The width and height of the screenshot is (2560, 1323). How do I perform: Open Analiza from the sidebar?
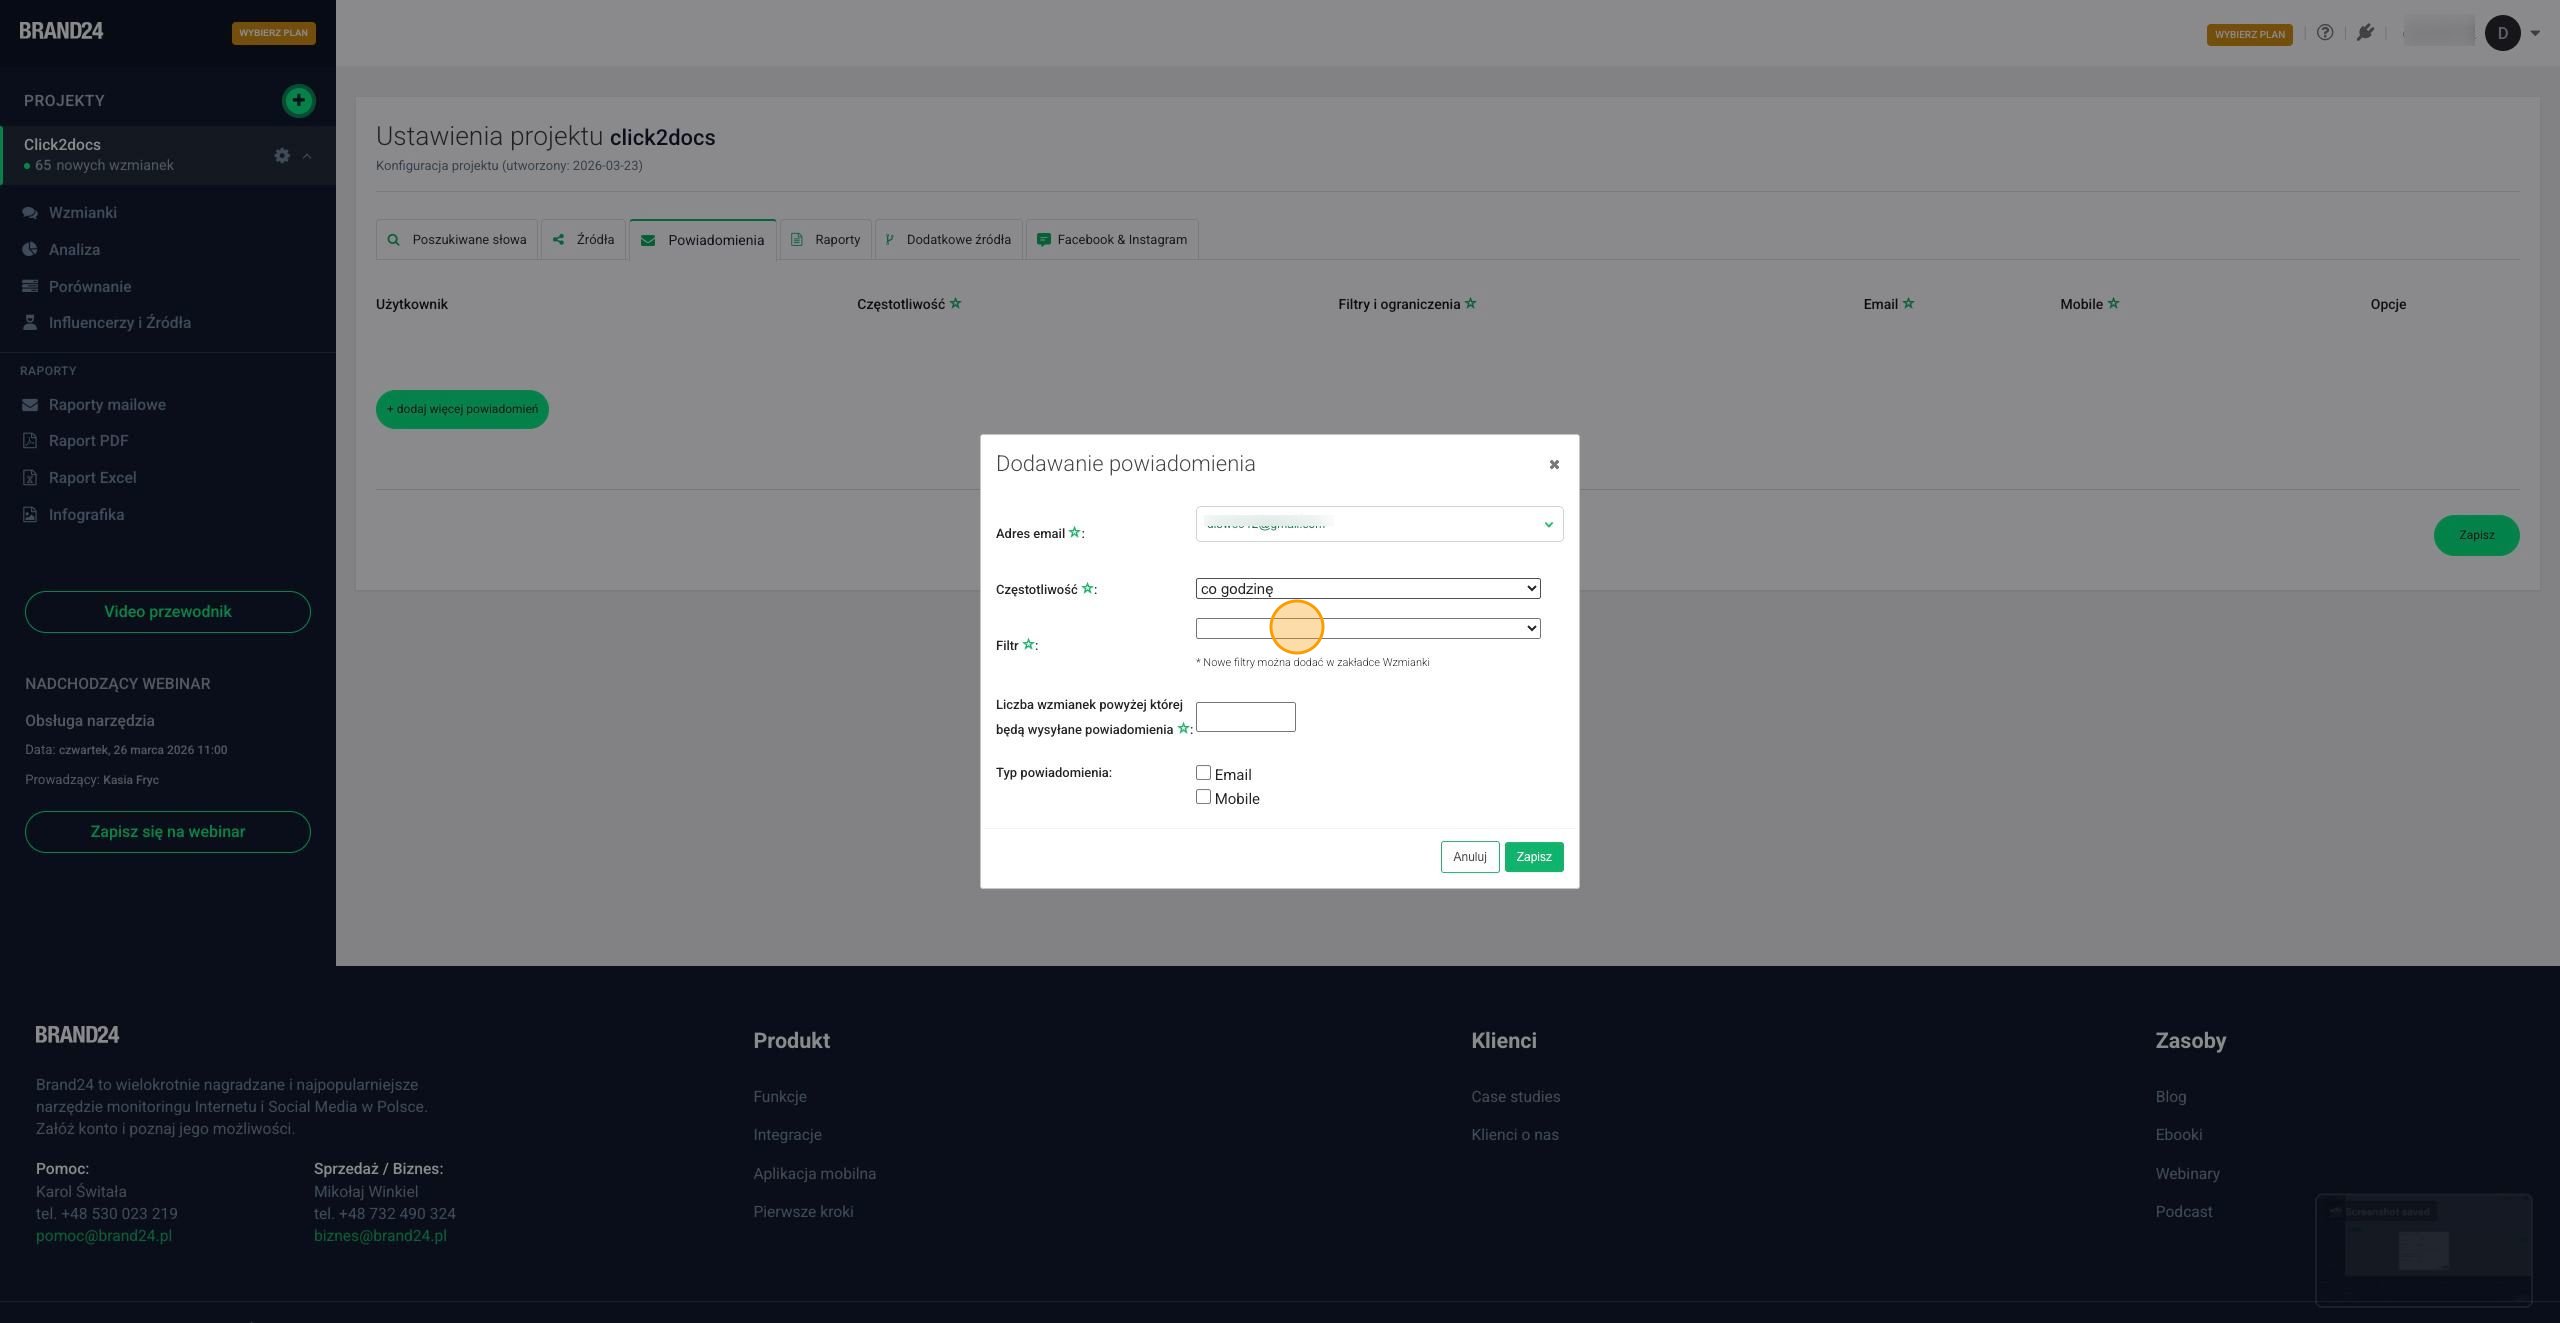[74, 250]
